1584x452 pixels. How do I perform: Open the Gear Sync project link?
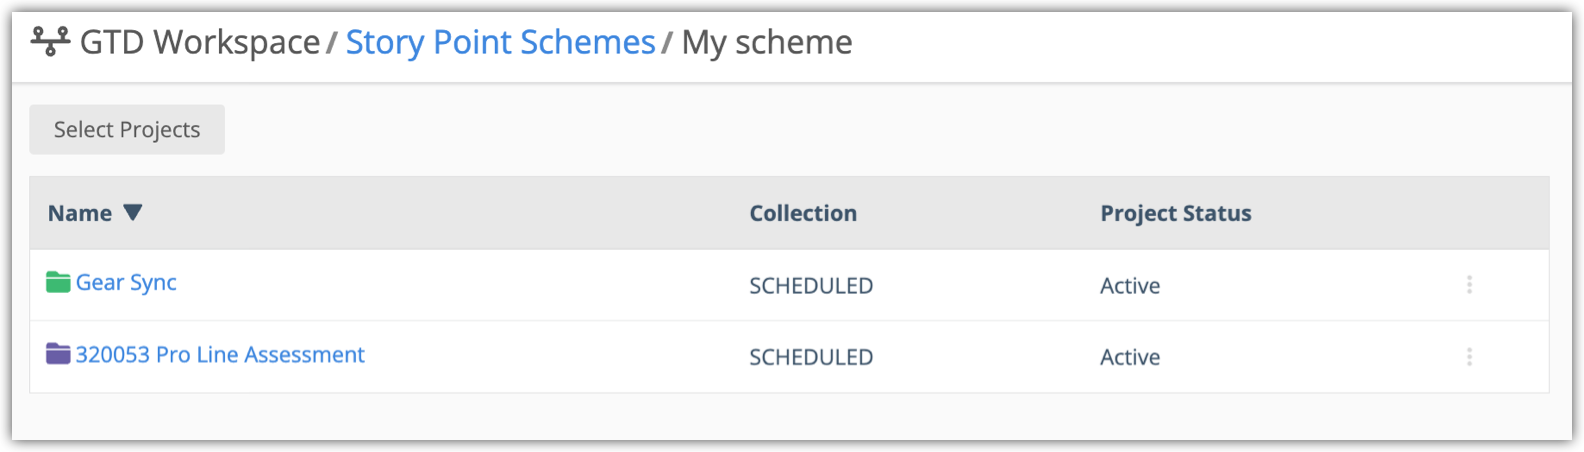pyautogui.click(x=126, y=283)
